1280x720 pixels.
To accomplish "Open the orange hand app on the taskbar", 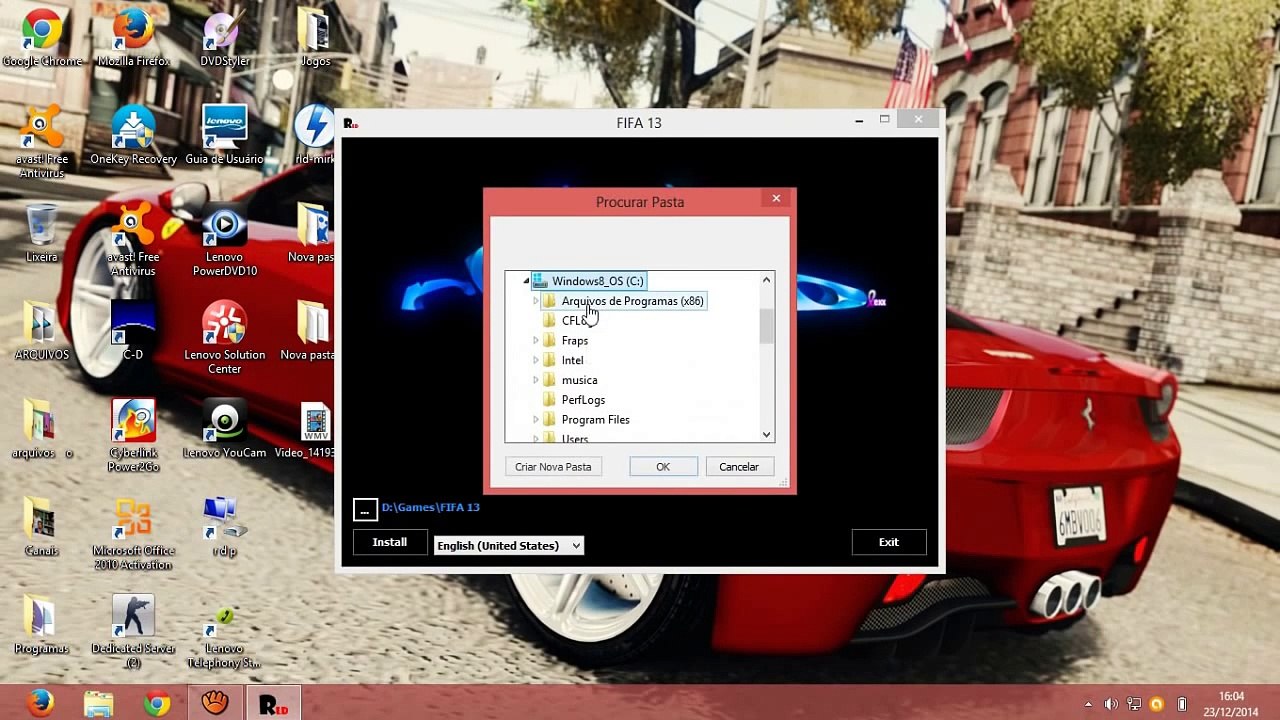I will click(x=214, y=703).
